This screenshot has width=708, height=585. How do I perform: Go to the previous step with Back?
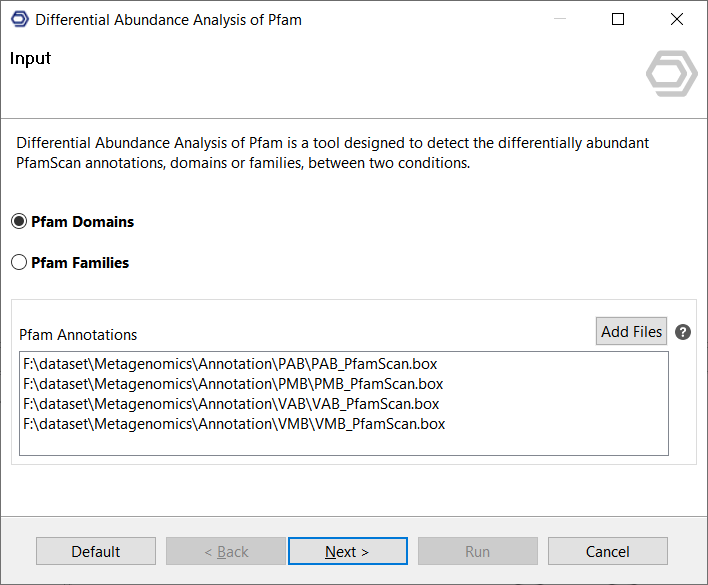(226, 551)
